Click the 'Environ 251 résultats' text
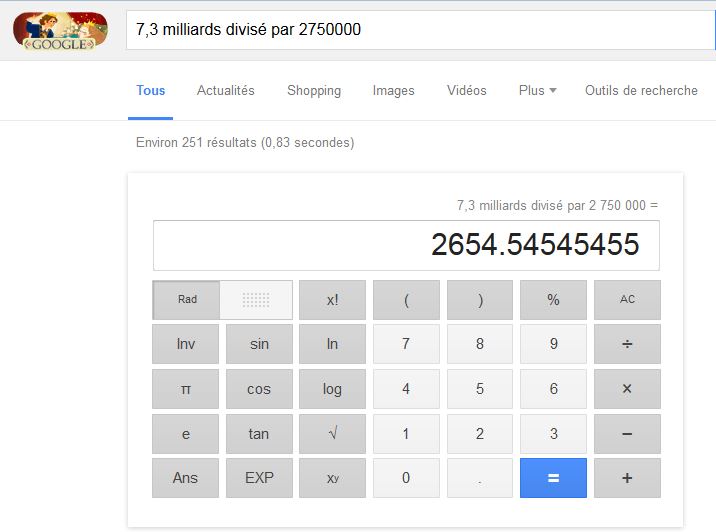The image size is (716, 532). pyautogui.click(x=196, y=142)
